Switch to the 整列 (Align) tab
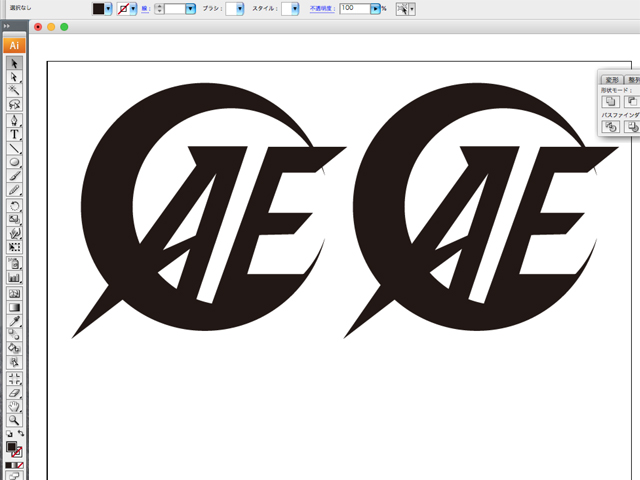Screen dimensions: 640x480 tap(633, 80)
